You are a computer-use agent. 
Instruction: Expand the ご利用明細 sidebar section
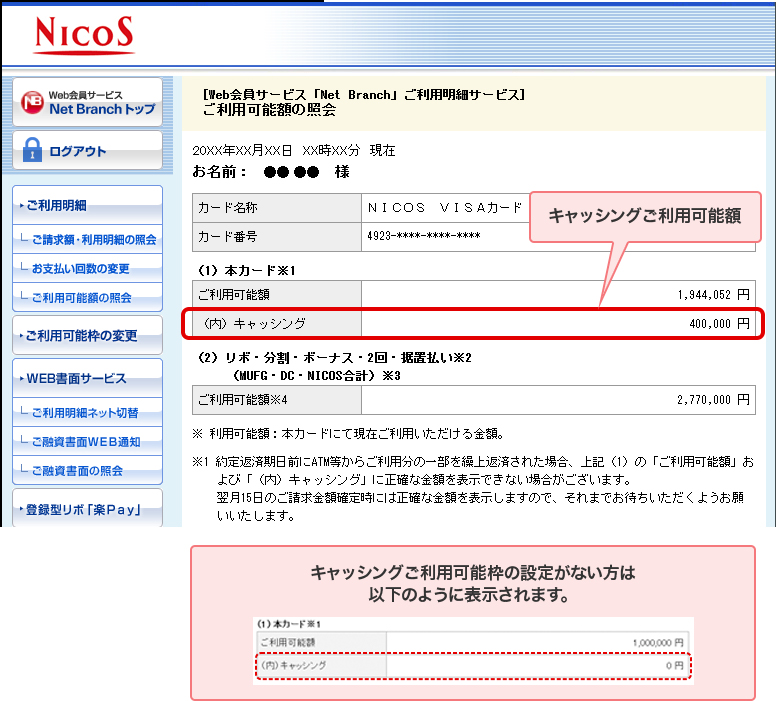(x=87, y=205)
